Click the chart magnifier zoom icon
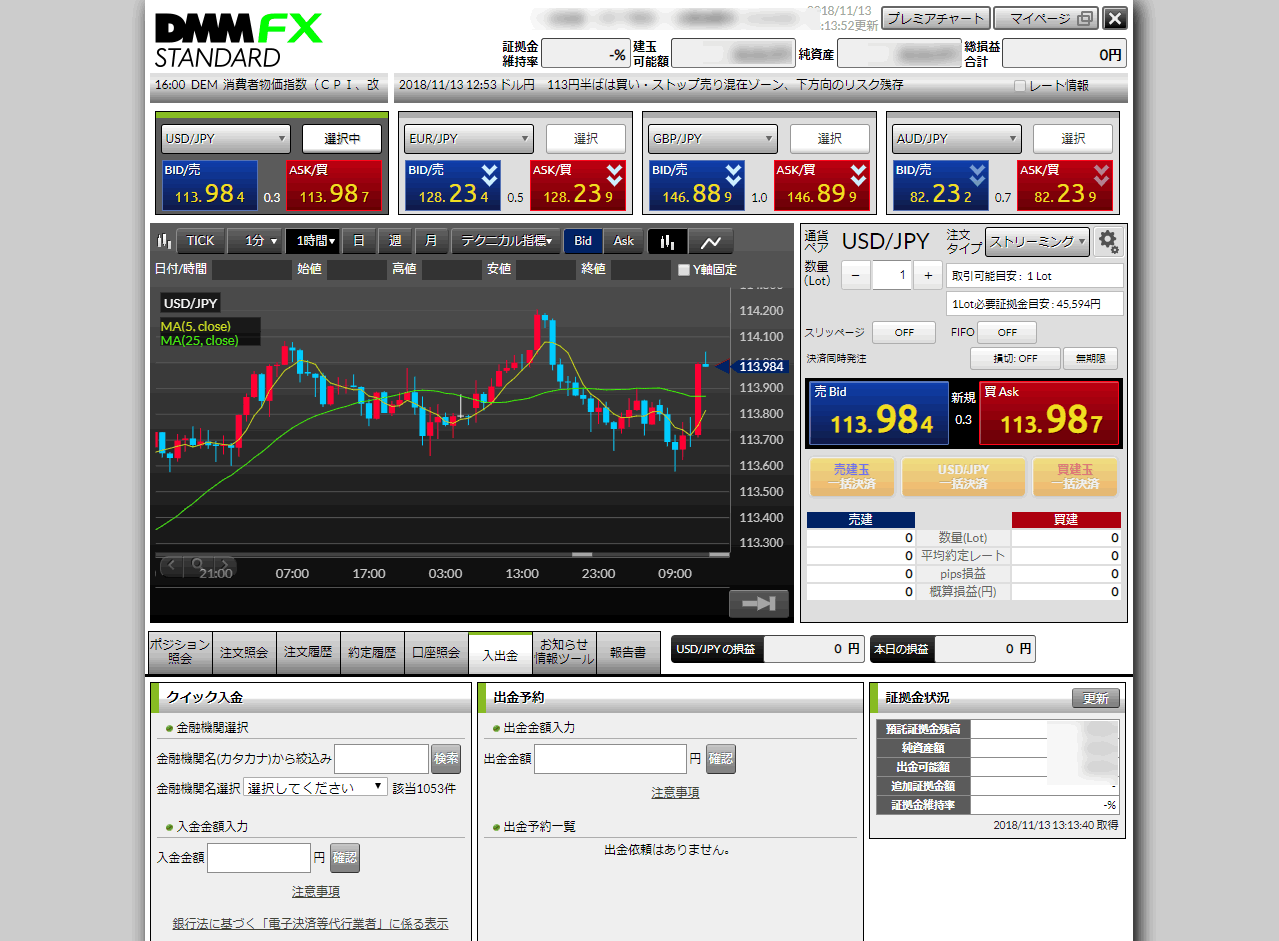This screenshot has width=1279, height=941. [198, 566]
